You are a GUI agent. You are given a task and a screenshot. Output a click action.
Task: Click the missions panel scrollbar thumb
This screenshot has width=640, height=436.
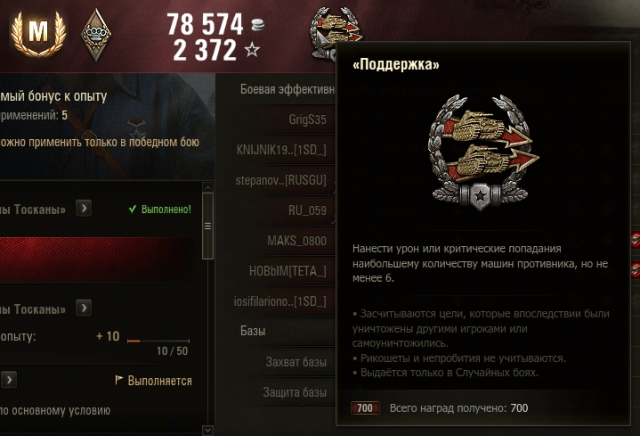click(208, 226)
